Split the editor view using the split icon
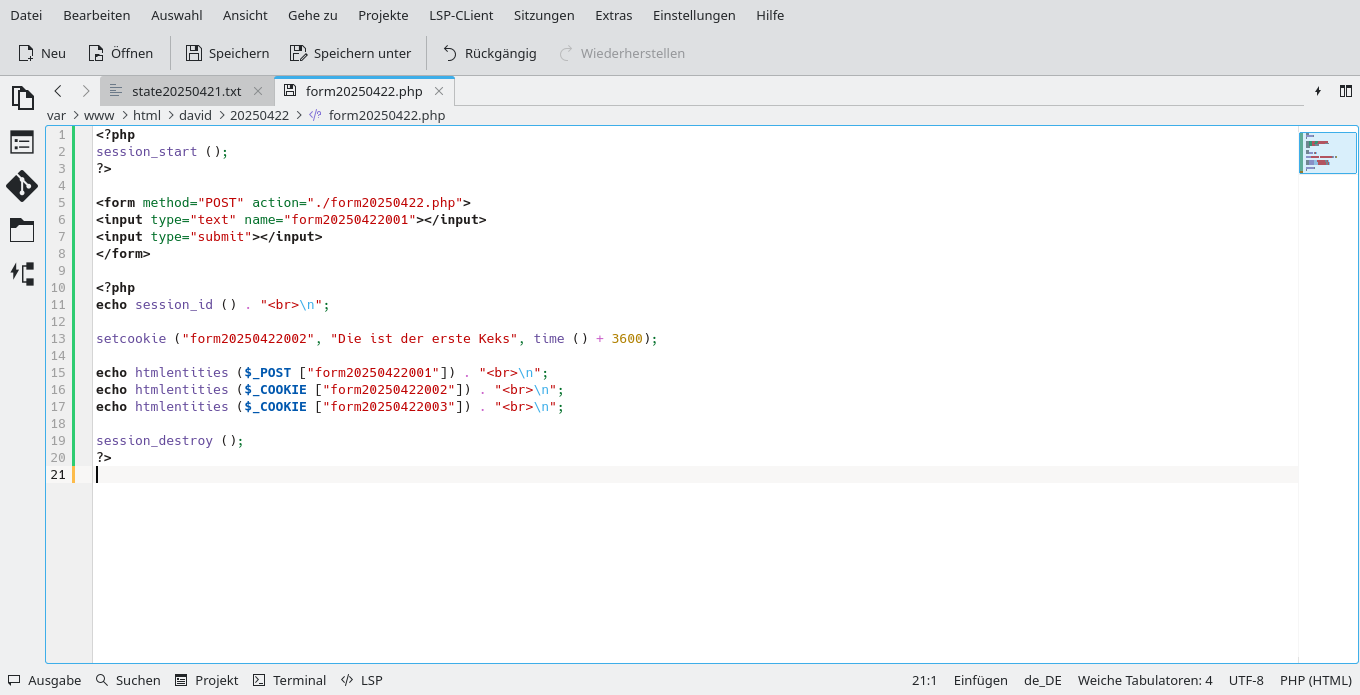This screenshot has width=1360, height=695. (x=1346, y=90)
